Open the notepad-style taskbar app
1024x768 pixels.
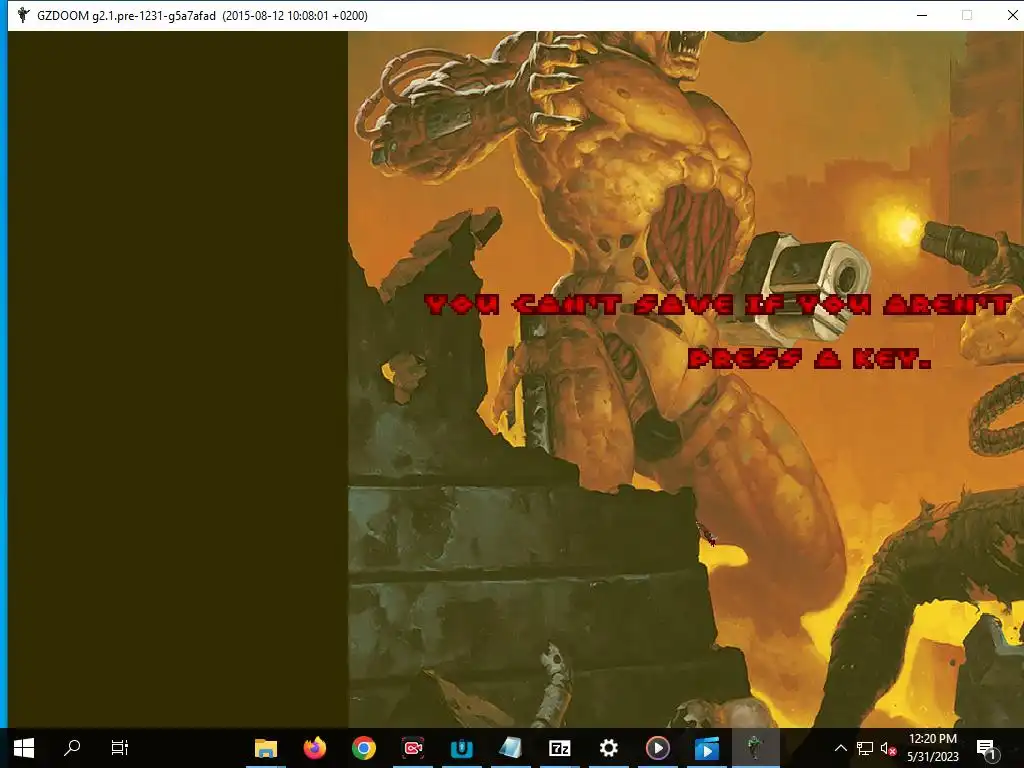511,748
